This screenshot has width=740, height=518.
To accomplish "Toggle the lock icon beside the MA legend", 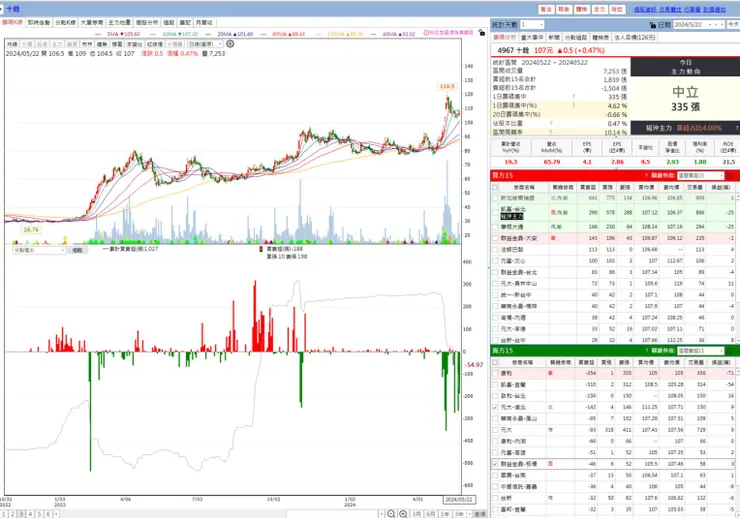I will [481, 33].
